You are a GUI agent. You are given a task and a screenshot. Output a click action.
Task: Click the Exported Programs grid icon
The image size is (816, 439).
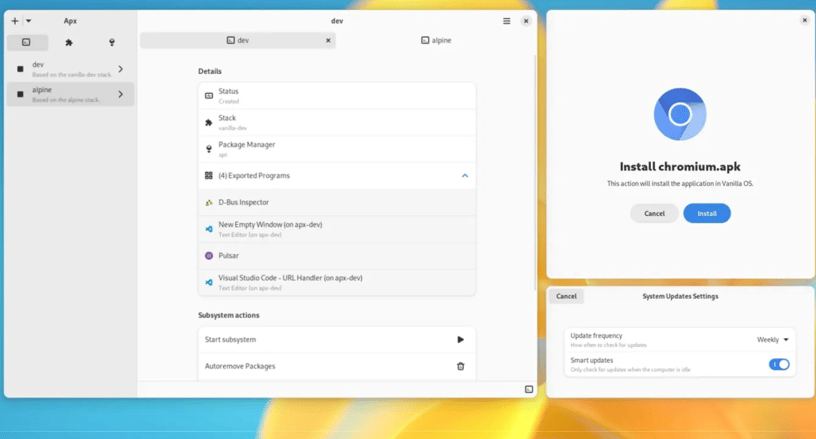click(x=209, y=176)
